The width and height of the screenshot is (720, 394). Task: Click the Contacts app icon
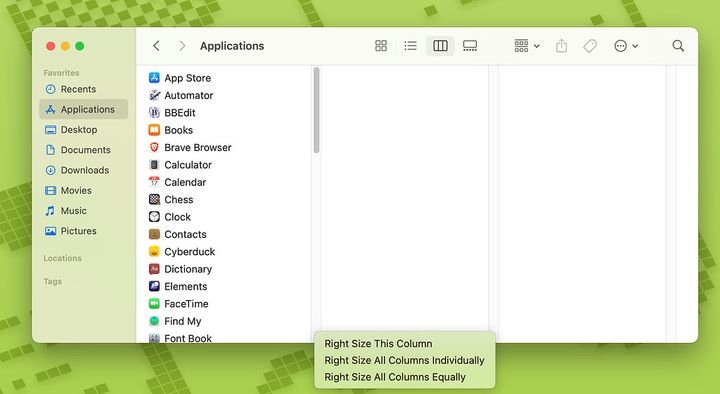(x=154, y=234)
